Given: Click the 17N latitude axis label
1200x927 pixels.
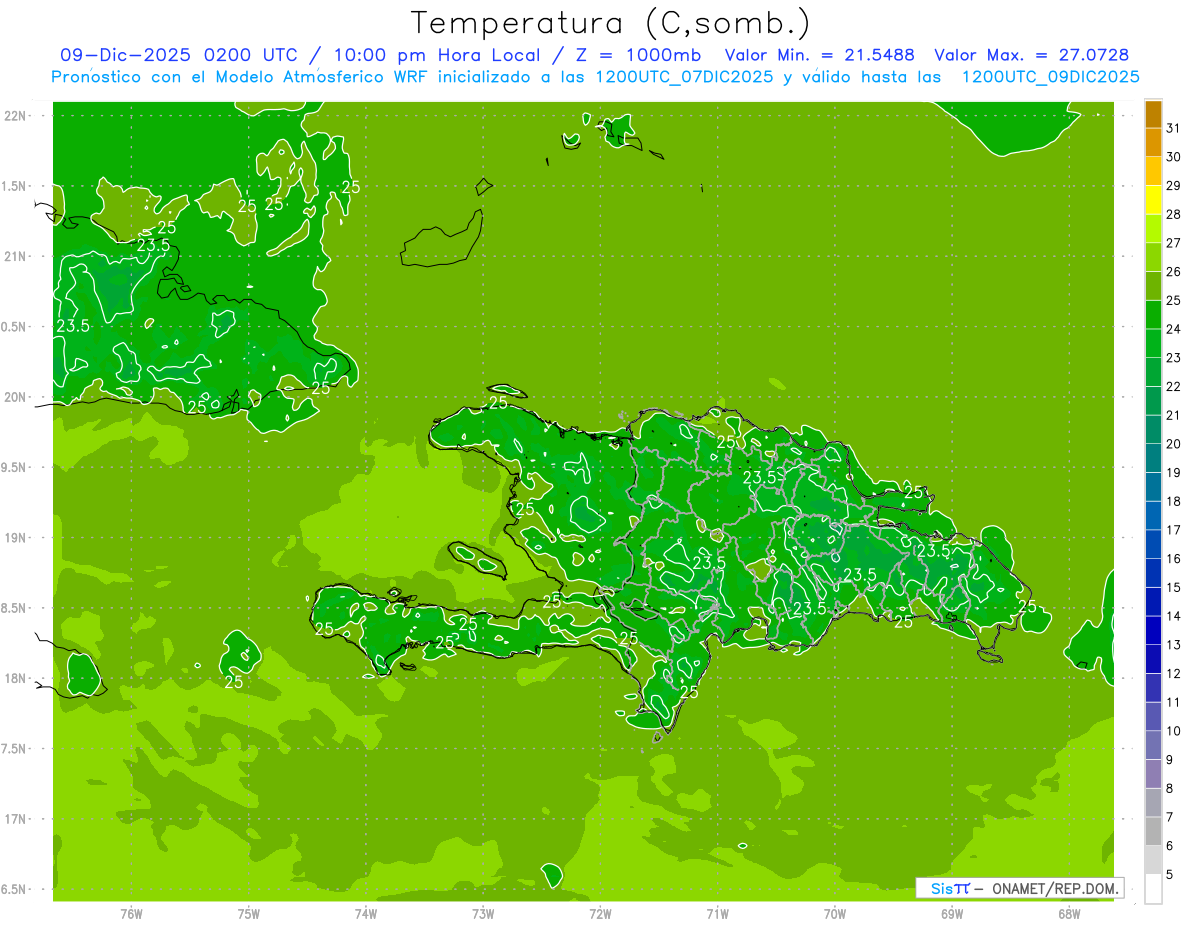Looking at the screenshot, I should pyautogui.click(x=17, y=819).
